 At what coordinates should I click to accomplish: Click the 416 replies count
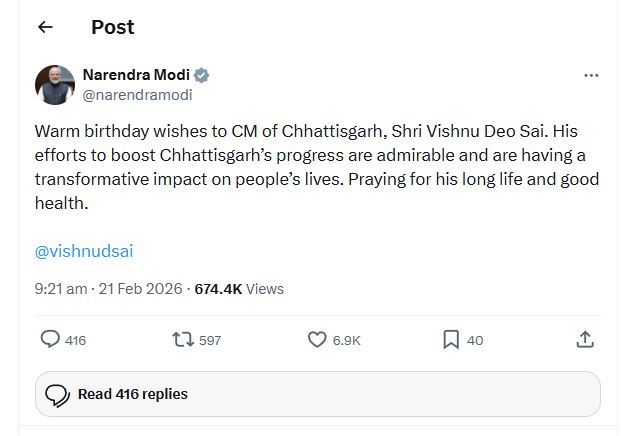coord(75,341)
